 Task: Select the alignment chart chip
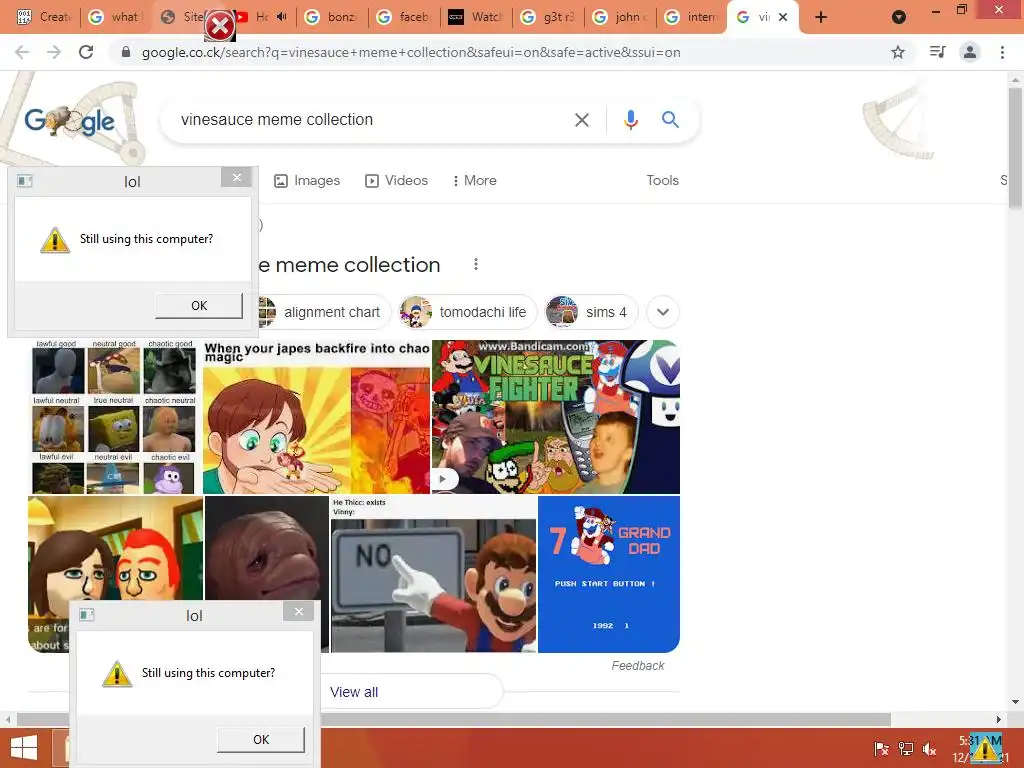pyautogui.click(x=324, y=312)
